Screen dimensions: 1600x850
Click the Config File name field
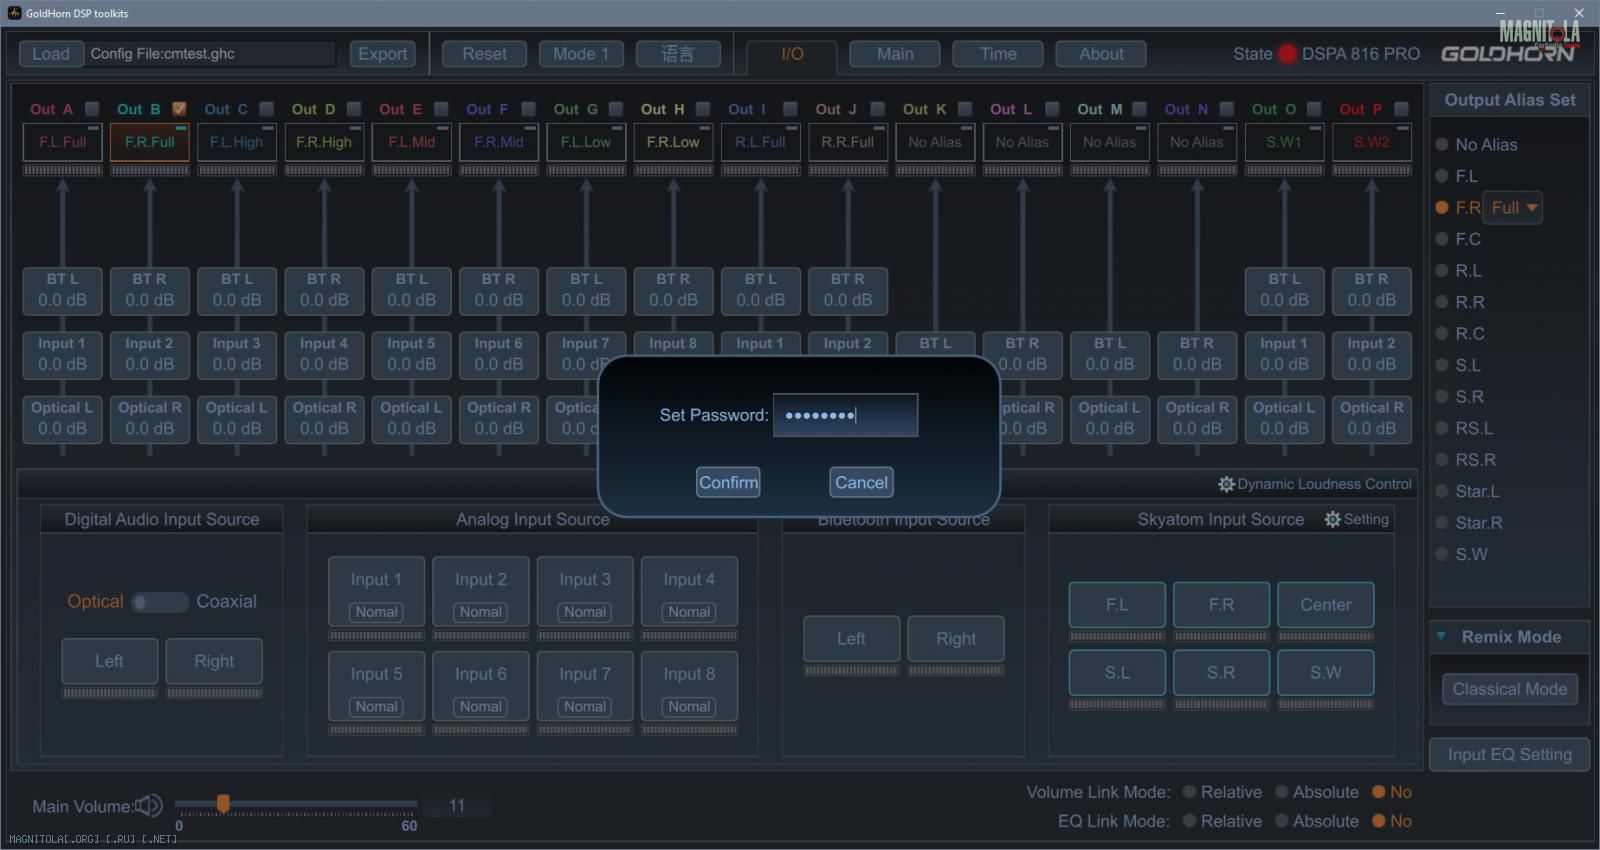pos(211,54)
